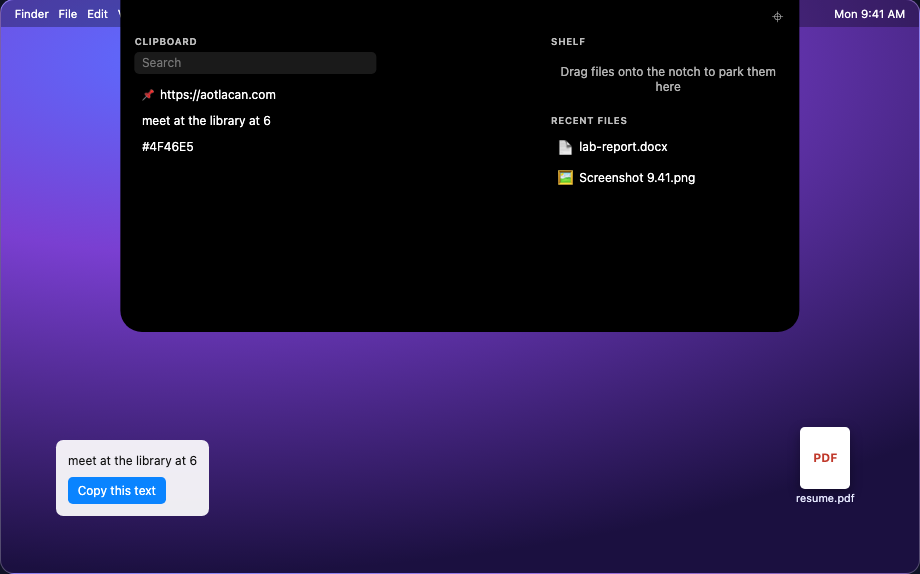Open Screenshot 9.41.png from Recent Files
The width and height of the screenshot is (920, 574).
(x=668, y=178)
